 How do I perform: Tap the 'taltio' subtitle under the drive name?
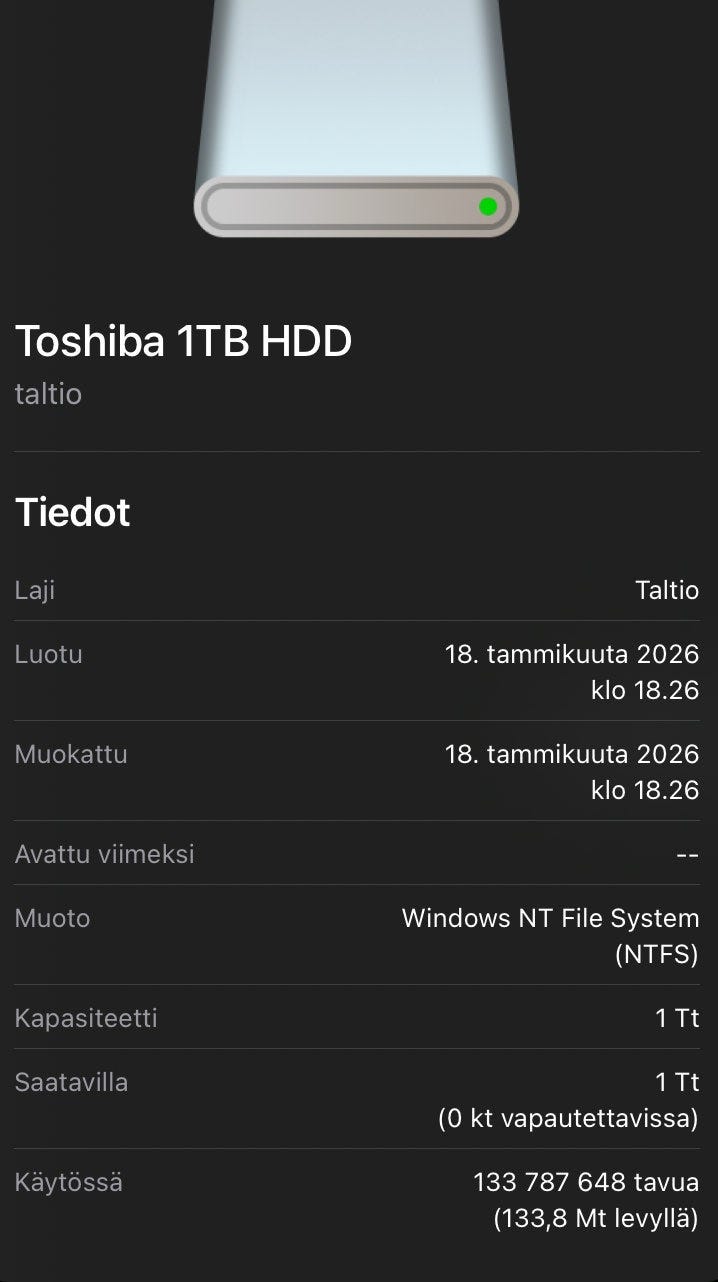[x=48, y=394]
